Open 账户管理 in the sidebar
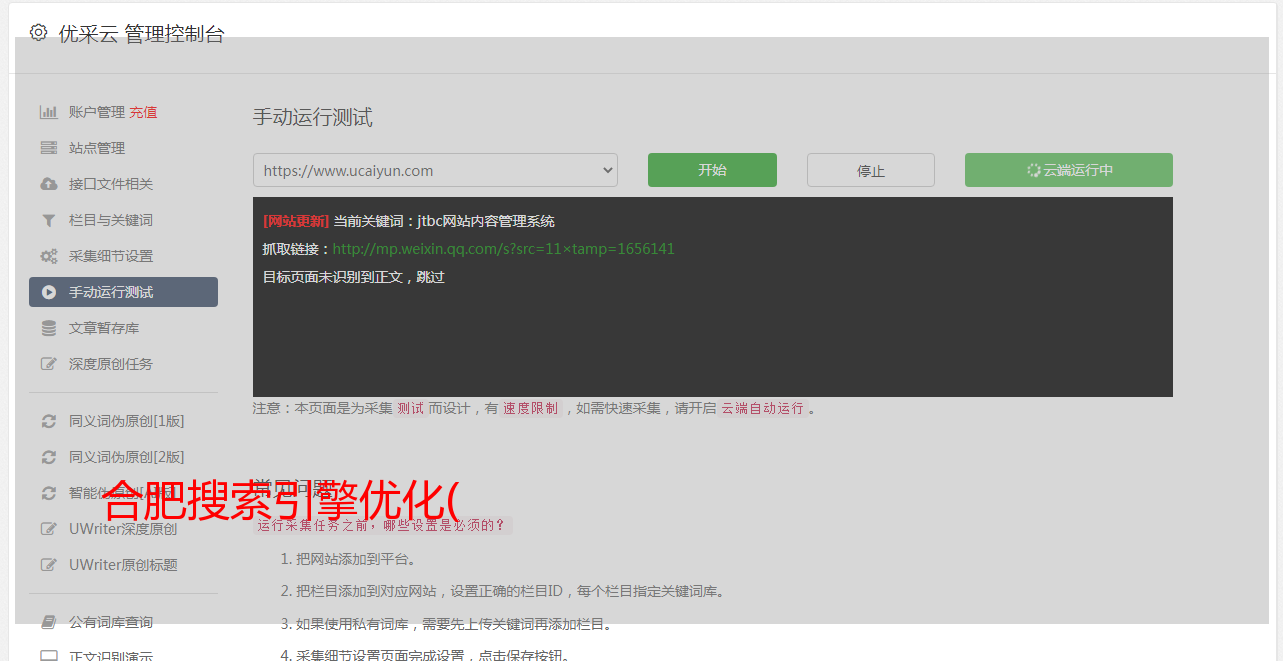The image size is (1283, 661). click(x=97, y=112)
